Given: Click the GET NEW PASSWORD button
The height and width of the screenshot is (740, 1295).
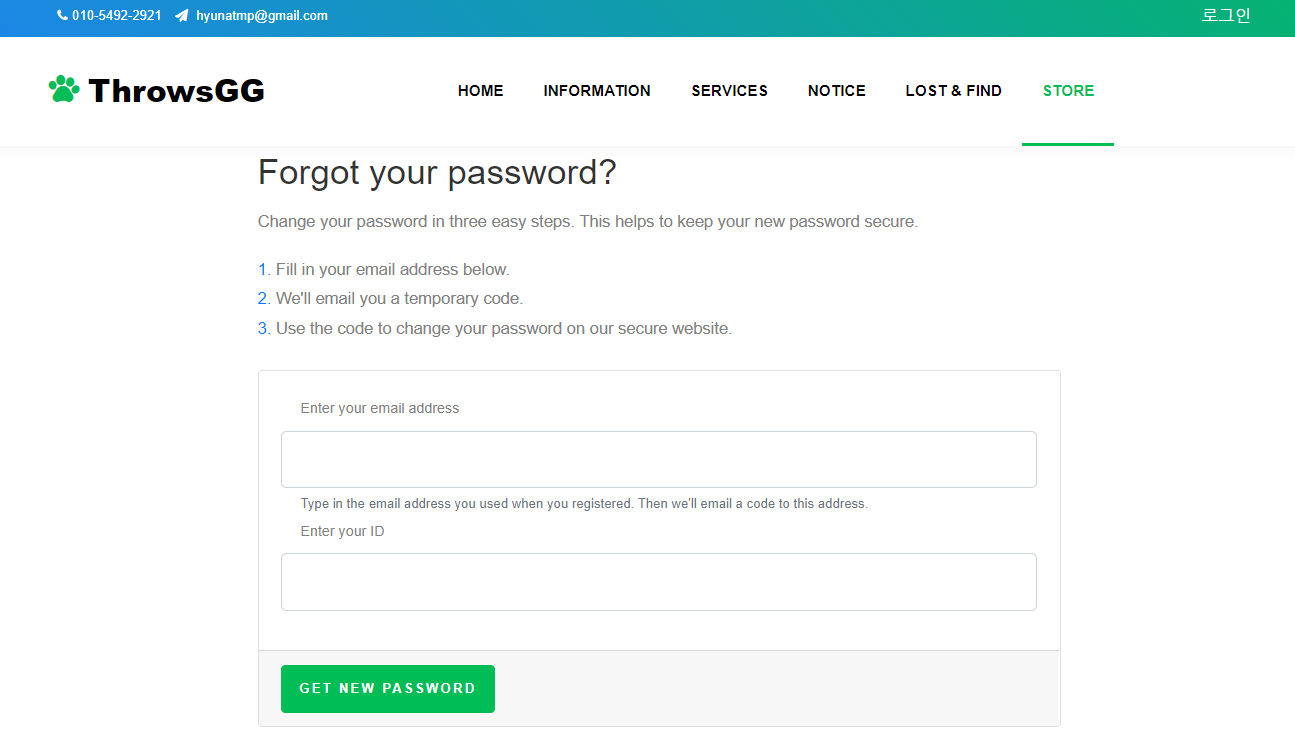Looking at the screenshot, I should (x=388, y=689).
